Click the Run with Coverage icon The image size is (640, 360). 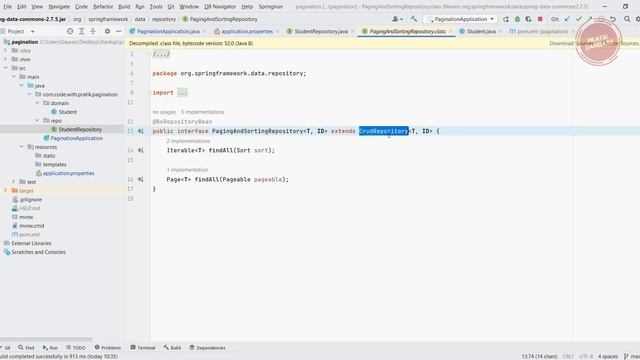529,19
